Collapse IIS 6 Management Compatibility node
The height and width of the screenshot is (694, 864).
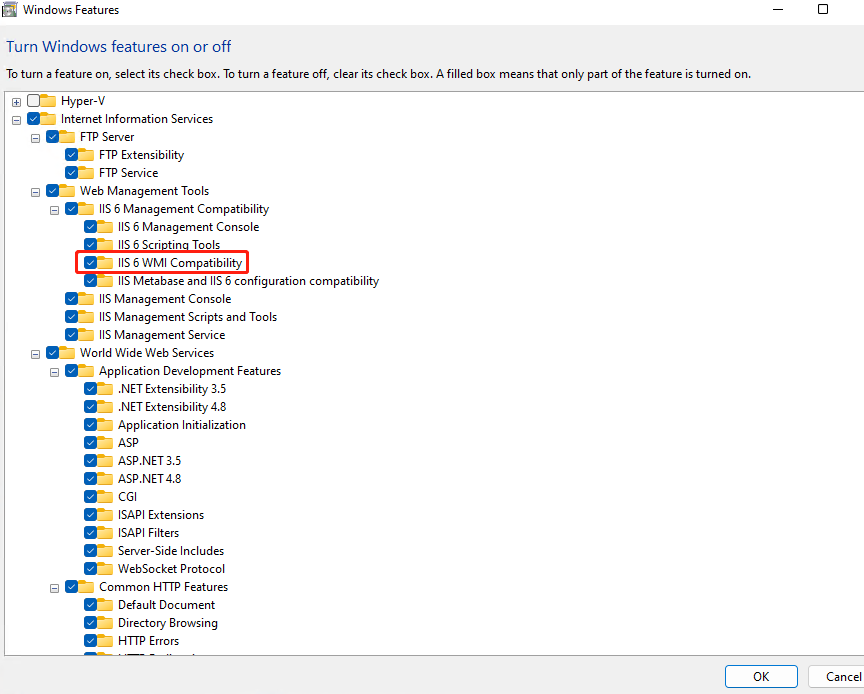[55, 211]
